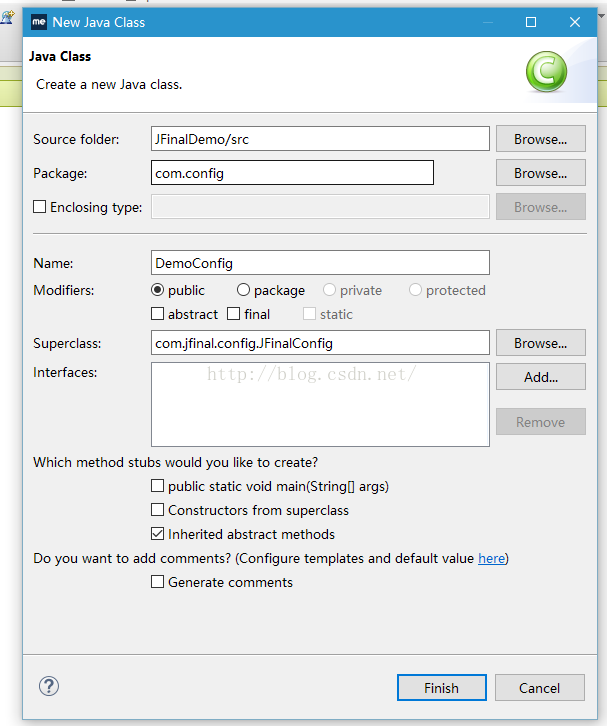Focus the Name field containing DemoConfig

pyautogui.click(x=320, y=263)
